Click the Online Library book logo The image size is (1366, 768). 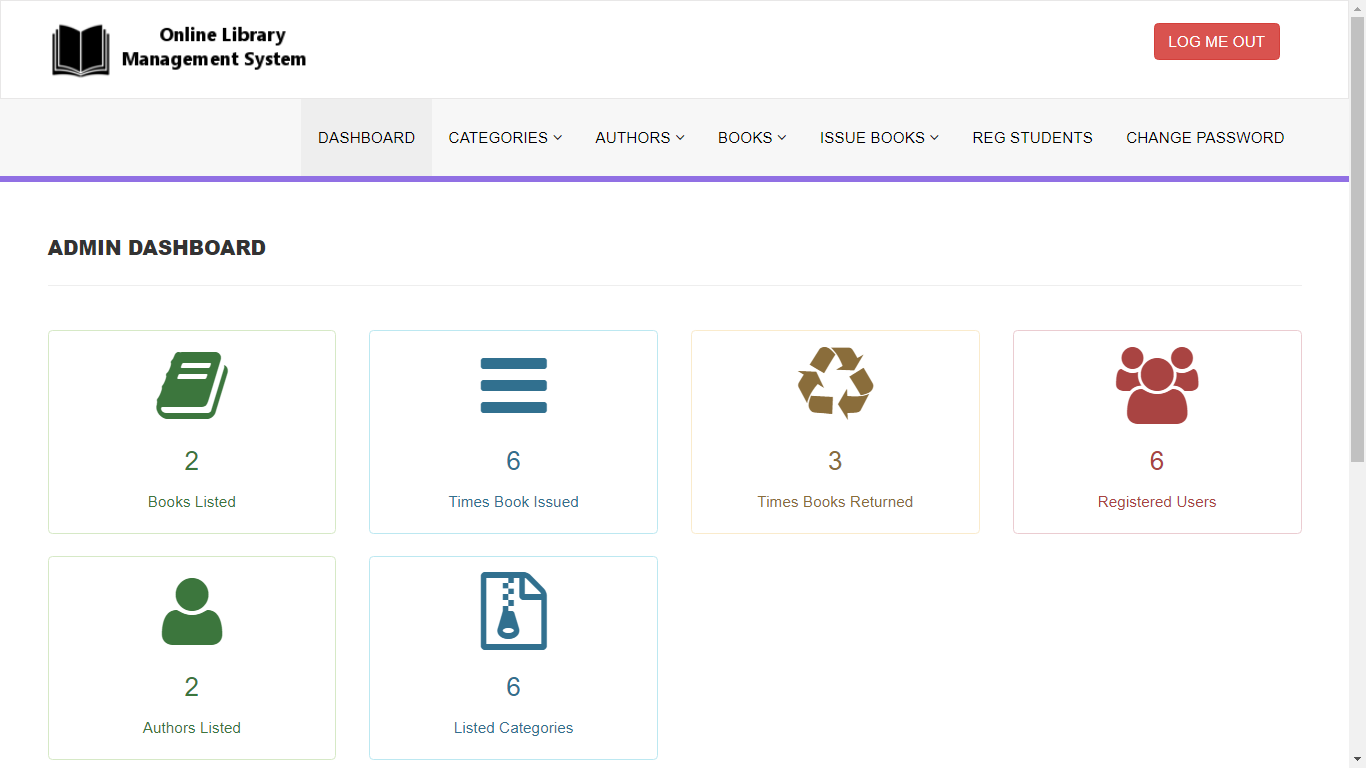coord(82,48)
